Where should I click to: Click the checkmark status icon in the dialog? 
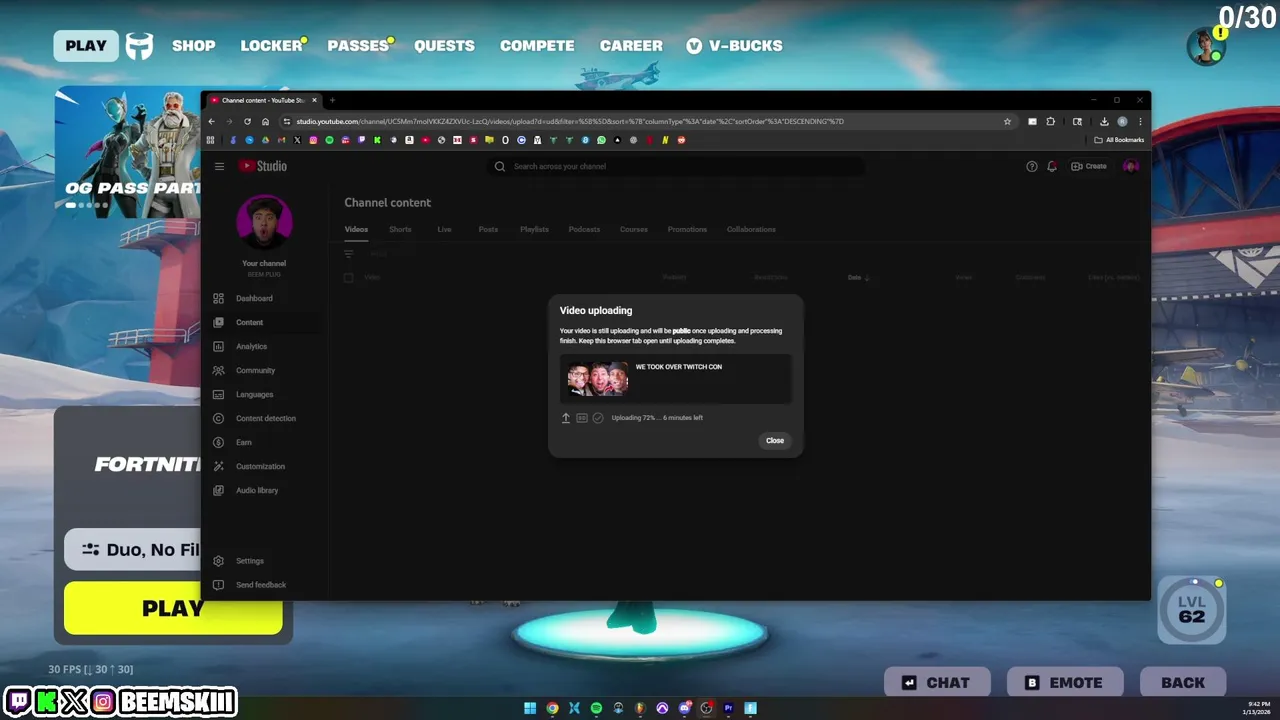click(598, 418)
